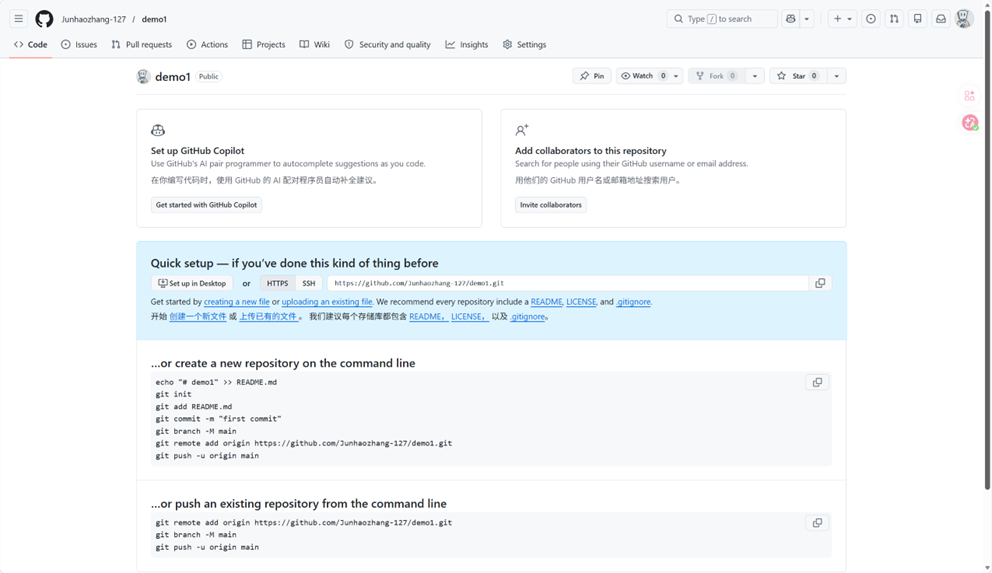Viewport: 992px width, 573px height.
Task: Open the Copilot dropdown arrow in header
Action: 807,19
